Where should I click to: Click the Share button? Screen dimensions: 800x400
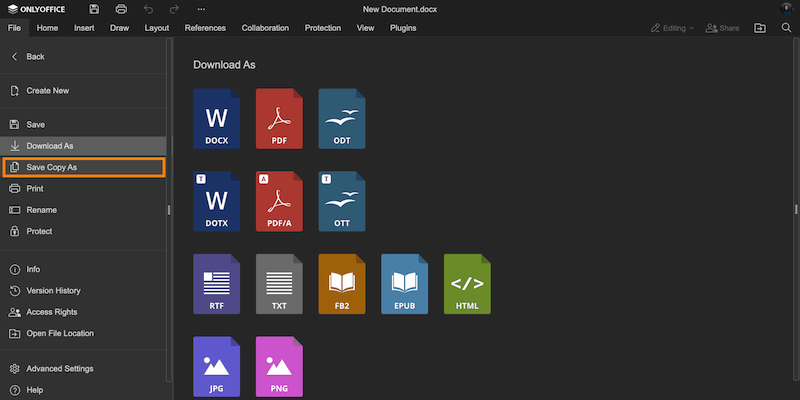(x=722, y=28)
